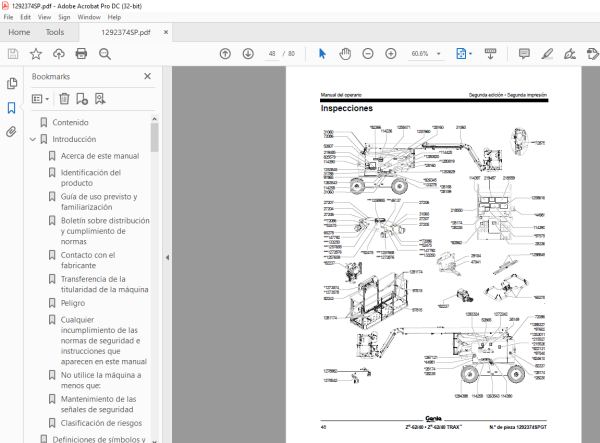Click the bookmarks panel scrollbar thumb
This screenshot has width=600, height=443.
point(155,137)
